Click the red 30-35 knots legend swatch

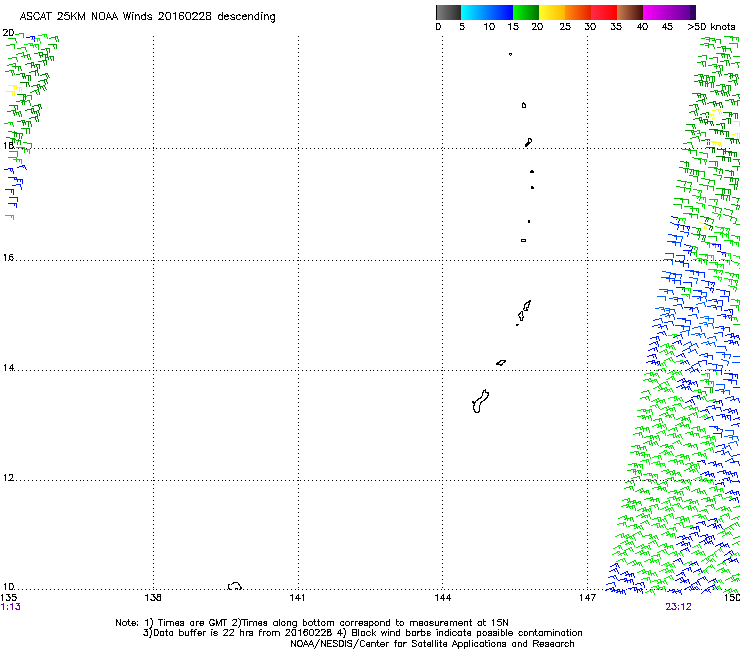click(604, 12)
